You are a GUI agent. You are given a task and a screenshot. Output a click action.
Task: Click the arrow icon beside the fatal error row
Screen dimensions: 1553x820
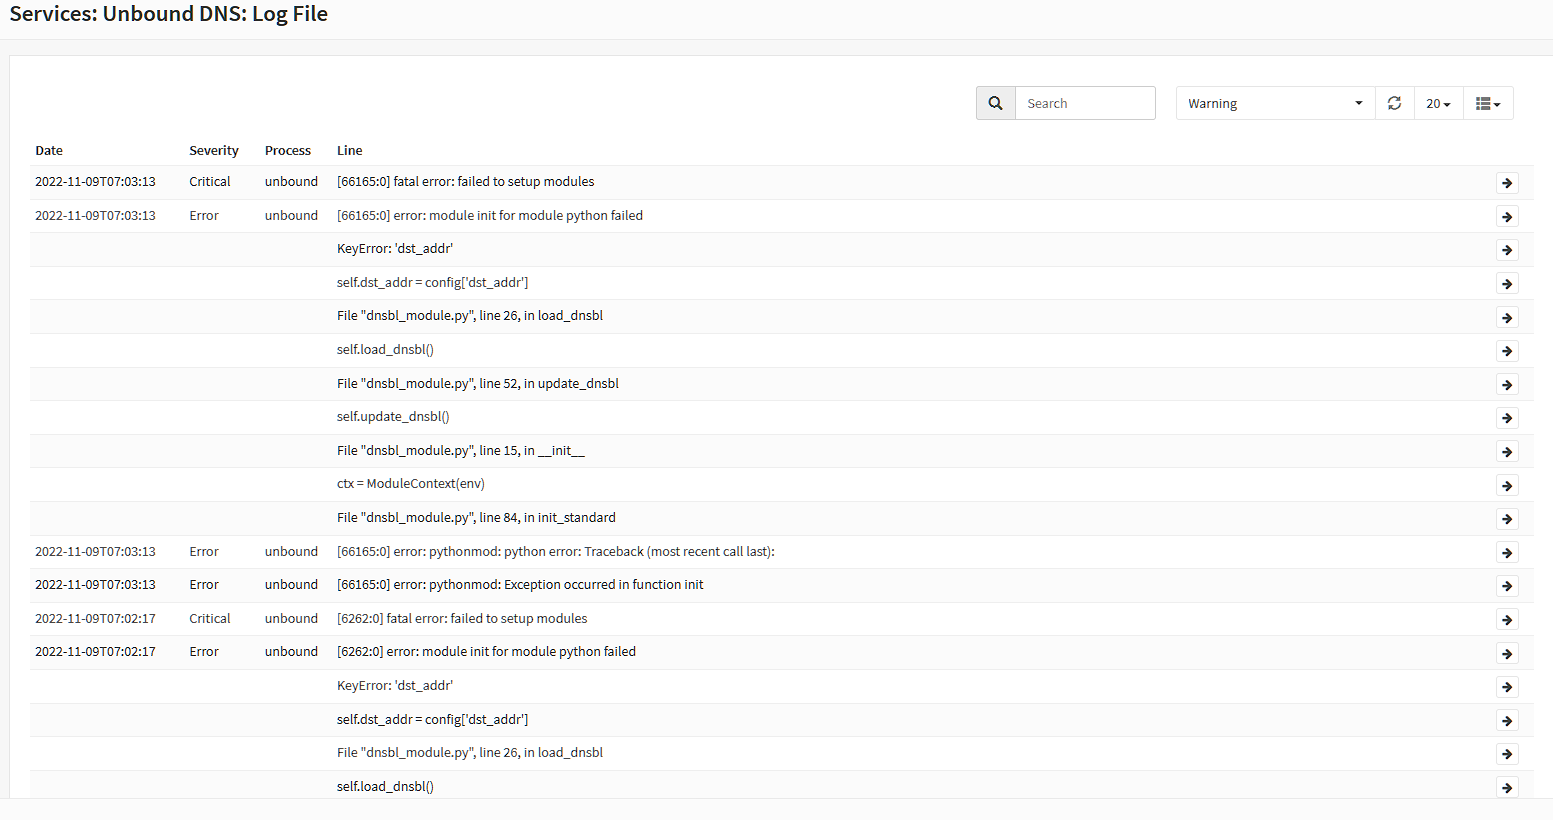(x=1507, y=183)
